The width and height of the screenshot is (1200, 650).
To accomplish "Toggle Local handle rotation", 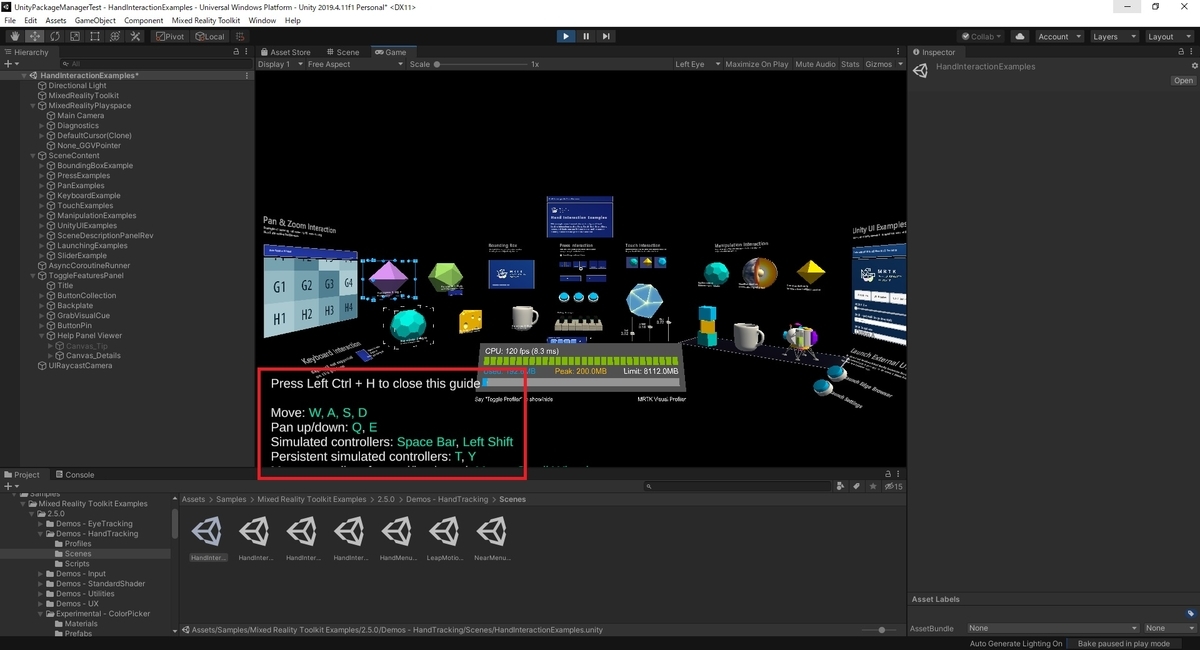I will click(x=212, y=36).
